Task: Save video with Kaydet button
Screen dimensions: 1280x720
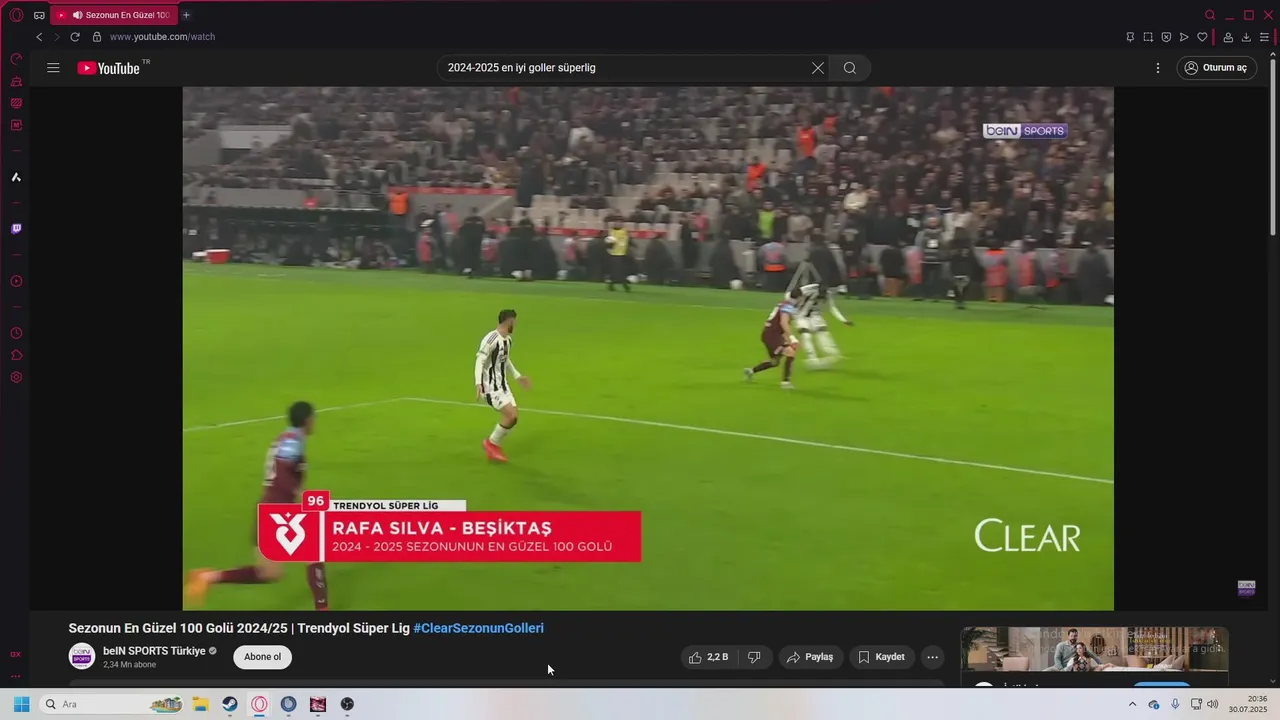Action: (x=881, y=657)
